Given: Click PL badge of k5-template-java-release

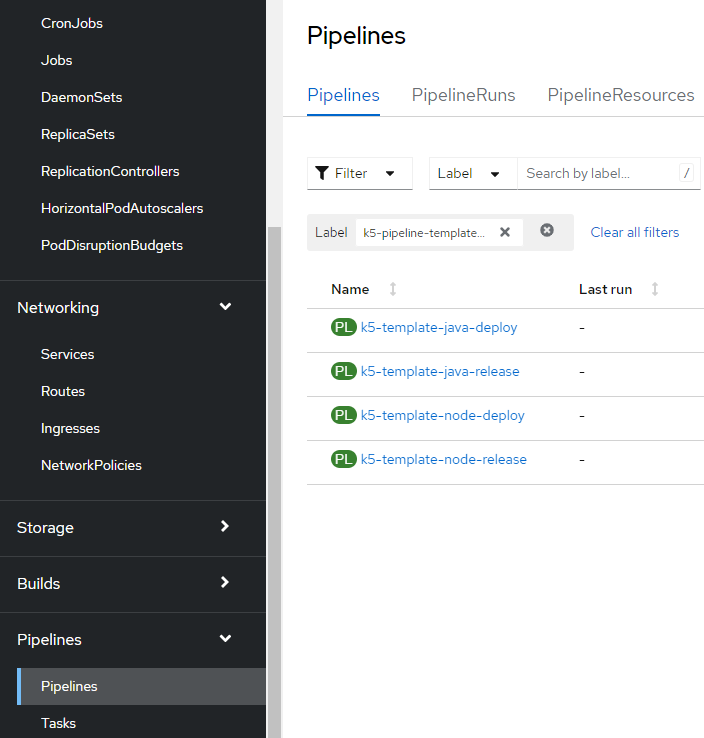Looking at the screenshot, I should tap(344, 371).
